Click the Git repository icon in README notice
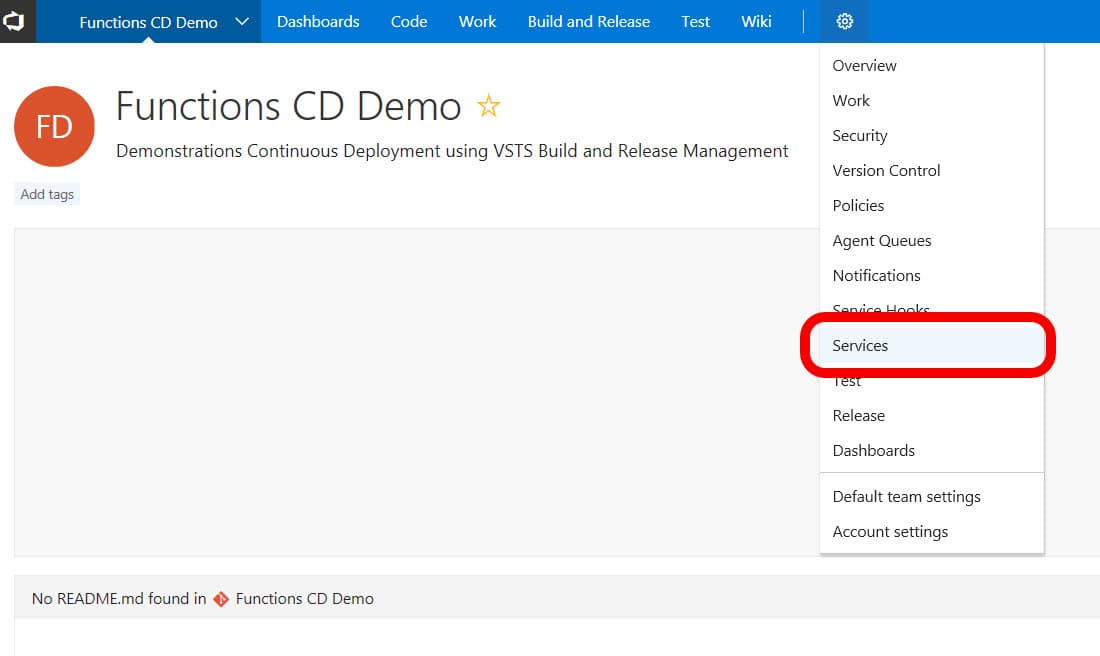This screenshot has height=656, width=1100. click(x=221, y=598)
